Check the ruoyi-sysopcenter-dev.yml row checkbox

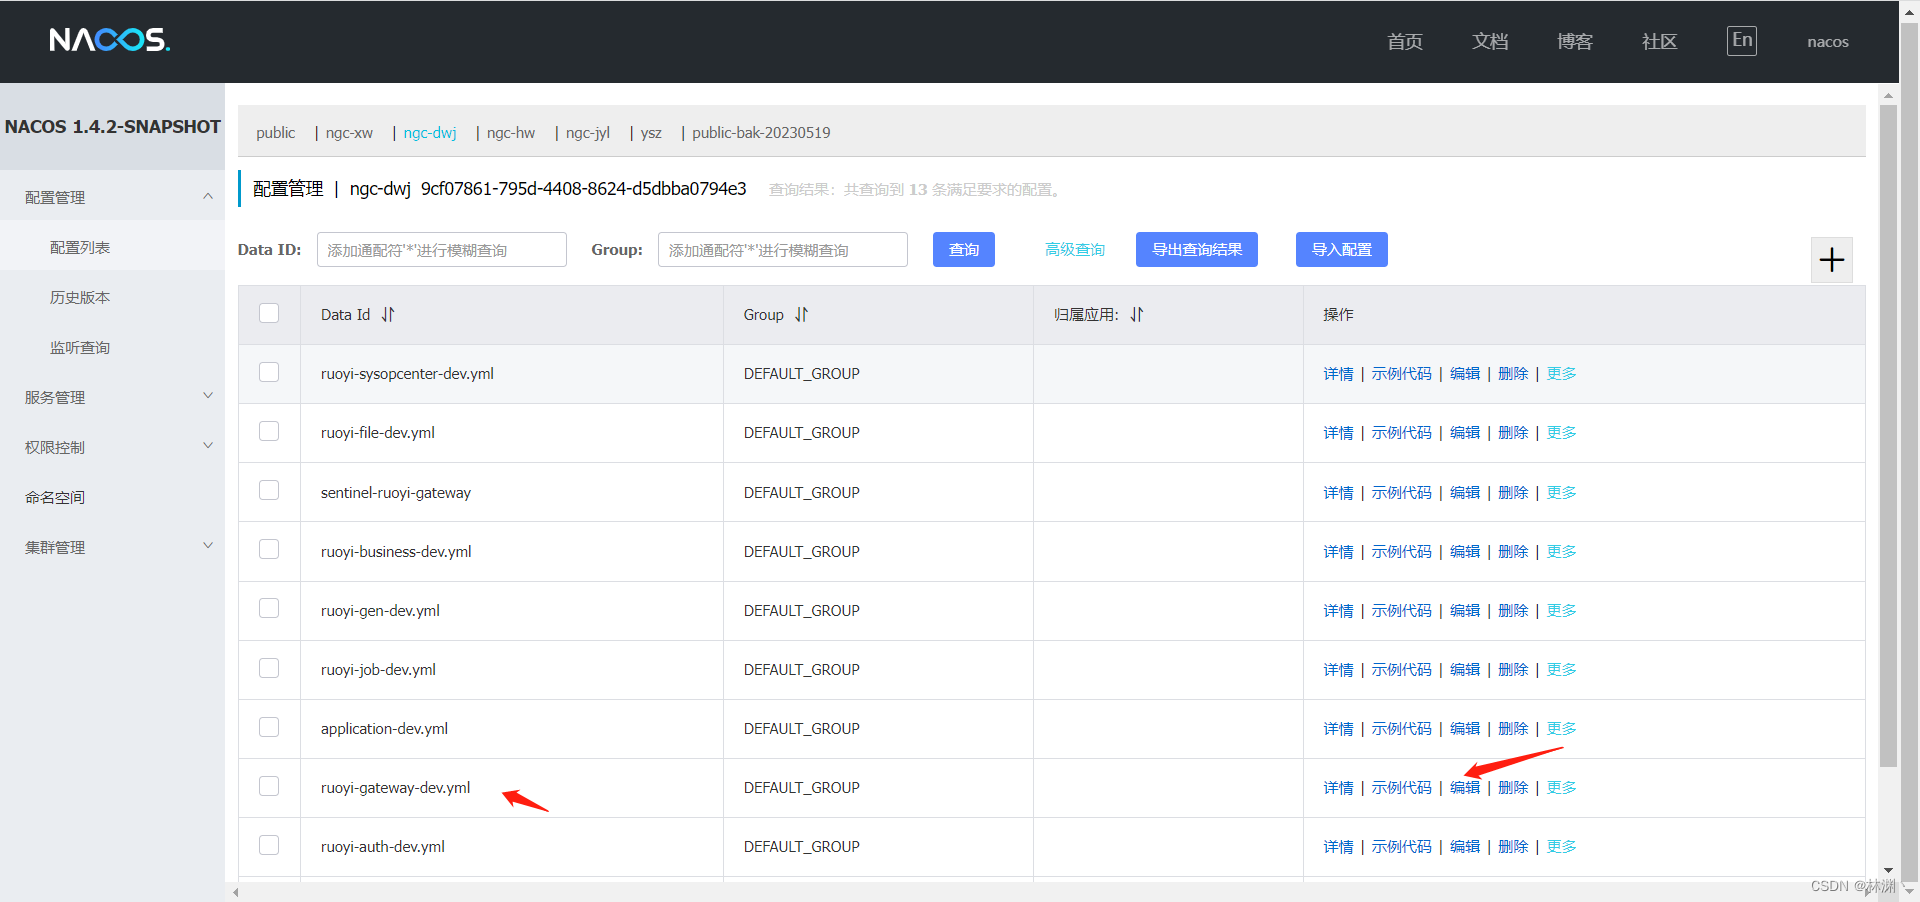269,372
